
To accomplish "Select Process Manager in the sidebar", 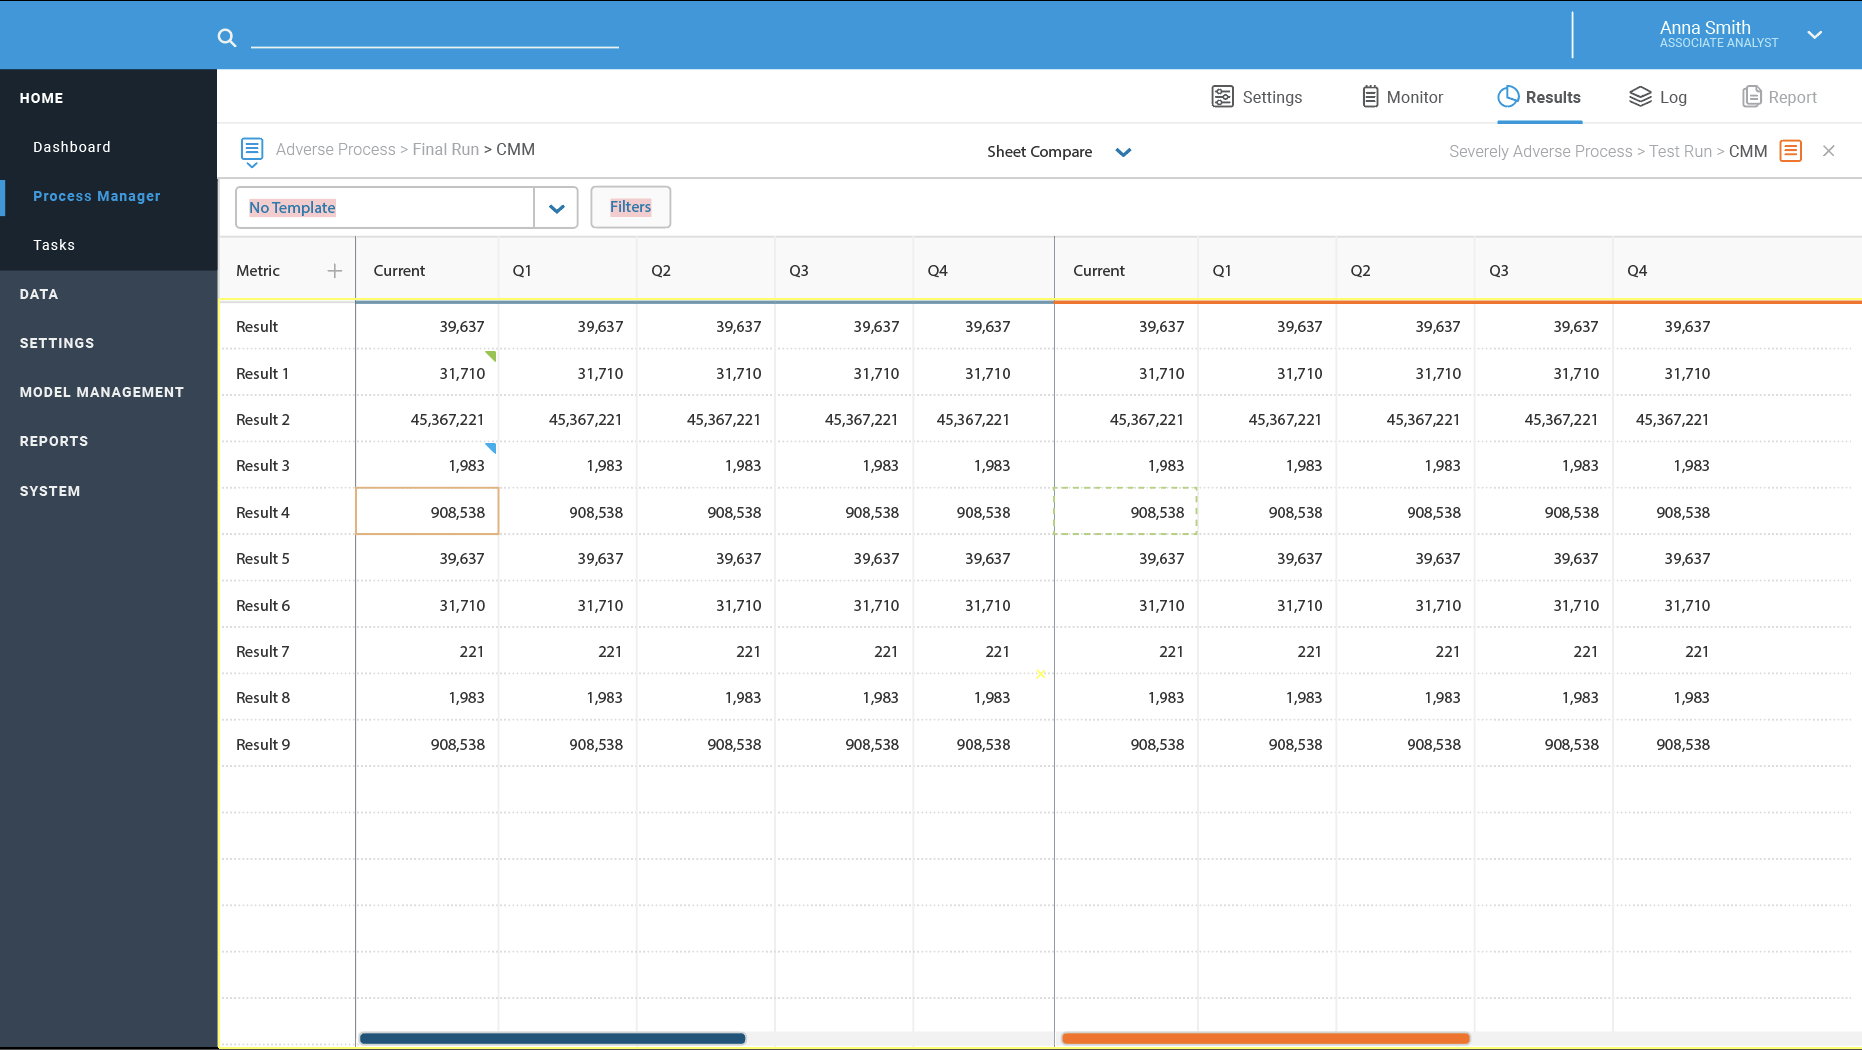I will click(x=97, y=196).
